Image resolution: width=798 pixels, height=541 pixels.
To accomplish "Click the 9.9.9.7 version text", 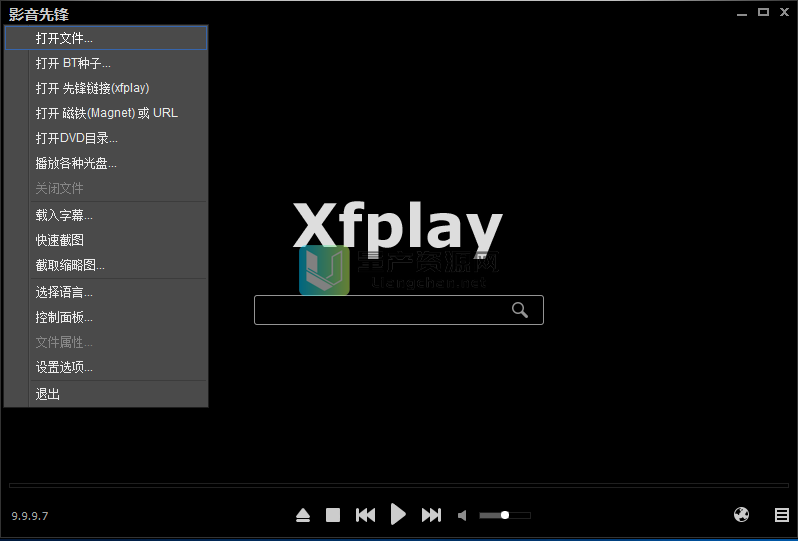I will click(x=30, y=516).
